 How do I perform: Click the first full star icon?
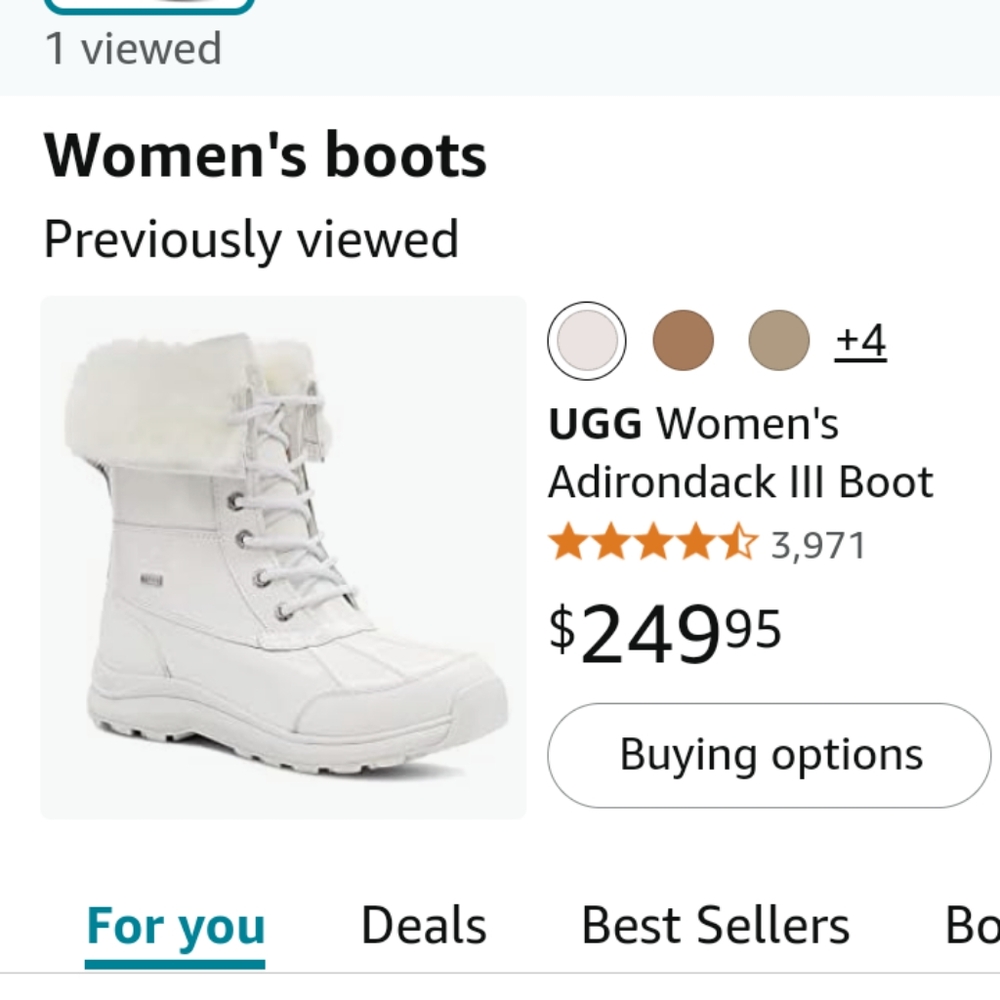(570, 540)
